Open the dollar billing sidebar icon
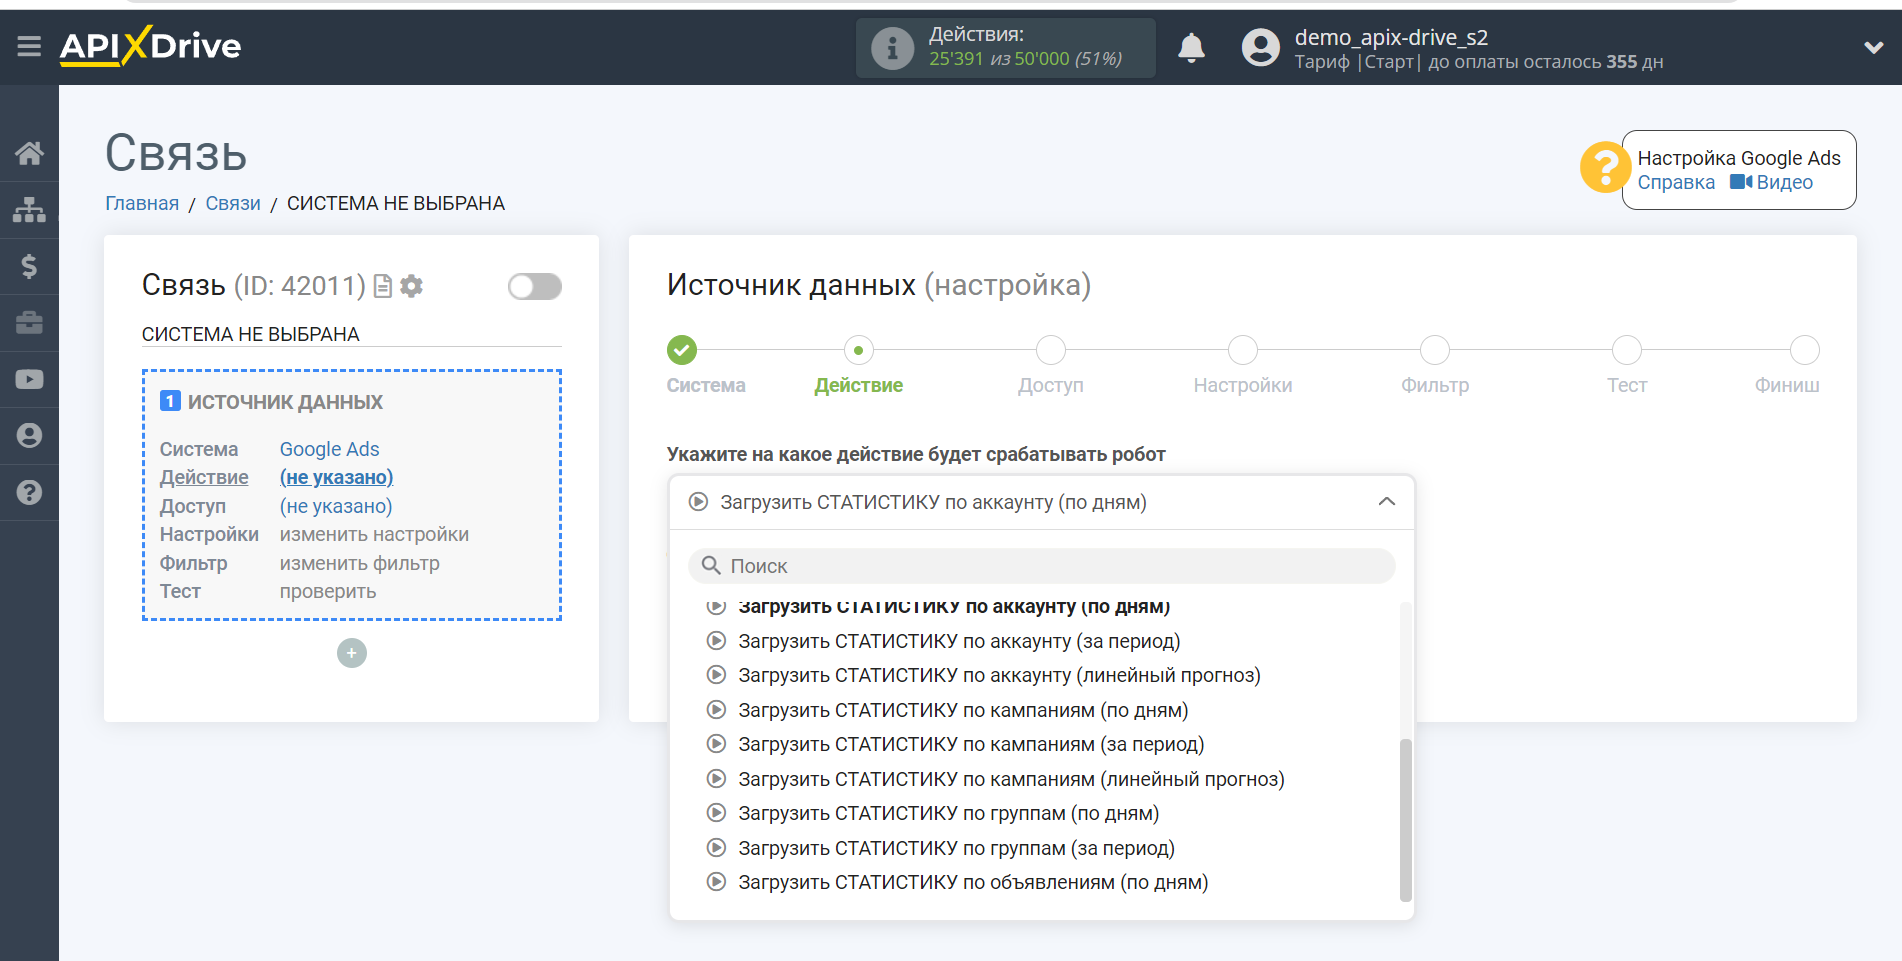Screen dimensions: 1902x961 tap(29, 266)
